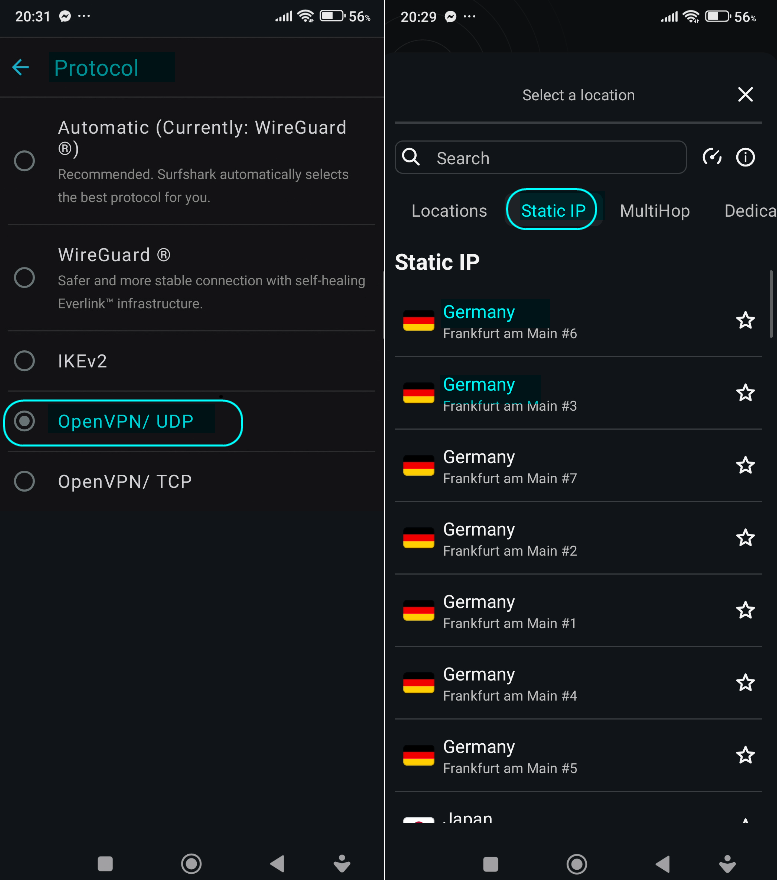
Task: Tap German flag for Frankfurt #6
Action: click(418, 320)
